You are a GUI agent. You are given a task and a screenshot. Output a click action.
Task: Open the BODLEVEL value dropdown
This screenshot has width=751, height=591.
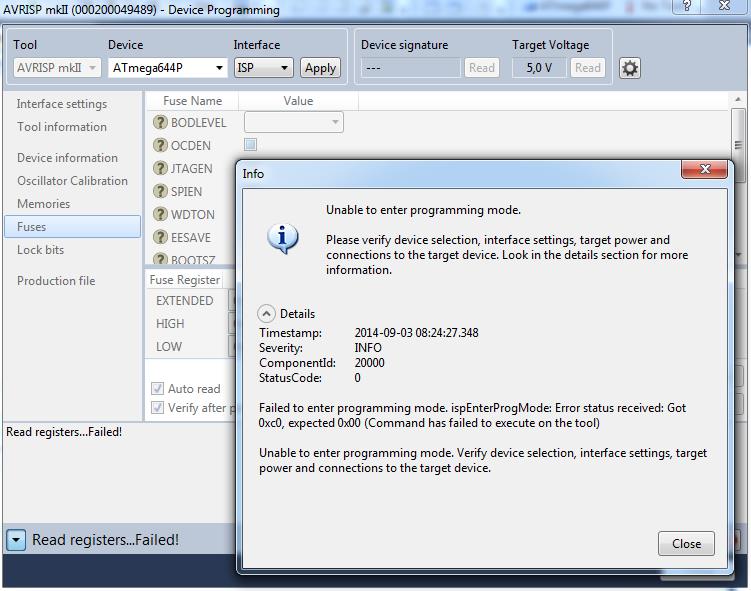pyautogui.click(x=294, y=122)
